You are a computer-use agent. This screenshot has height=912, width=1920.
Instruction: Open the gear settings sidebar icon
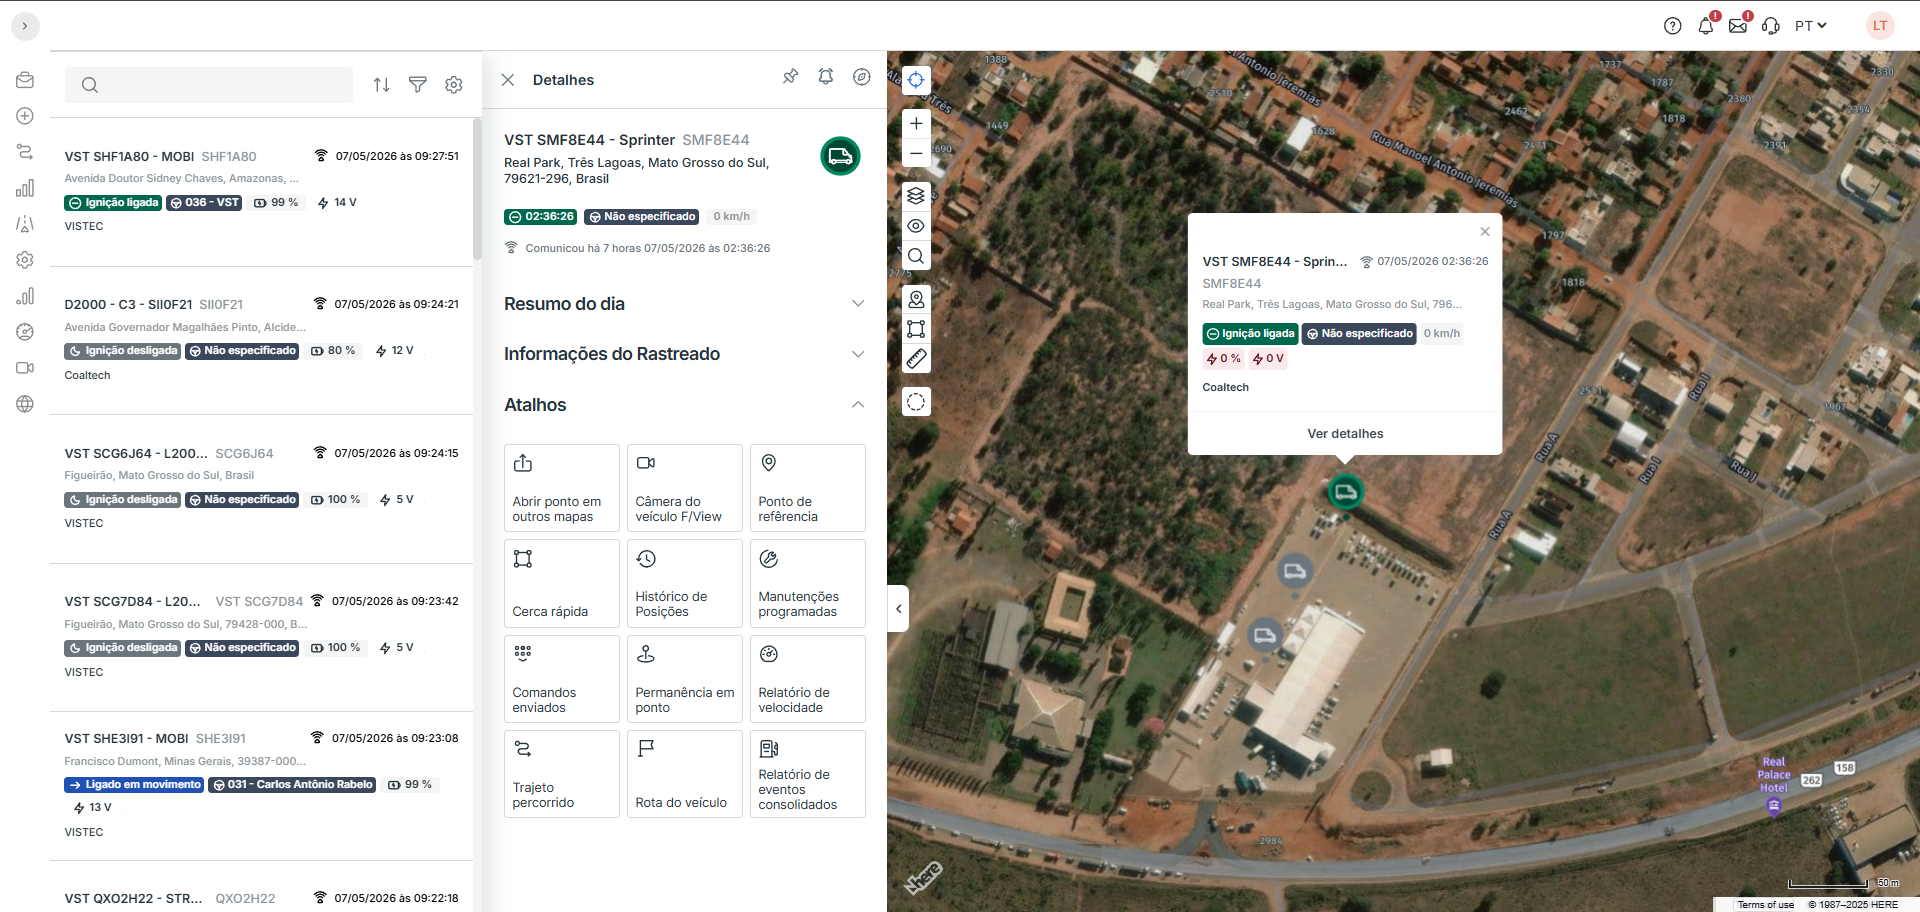tap(25, 260)
